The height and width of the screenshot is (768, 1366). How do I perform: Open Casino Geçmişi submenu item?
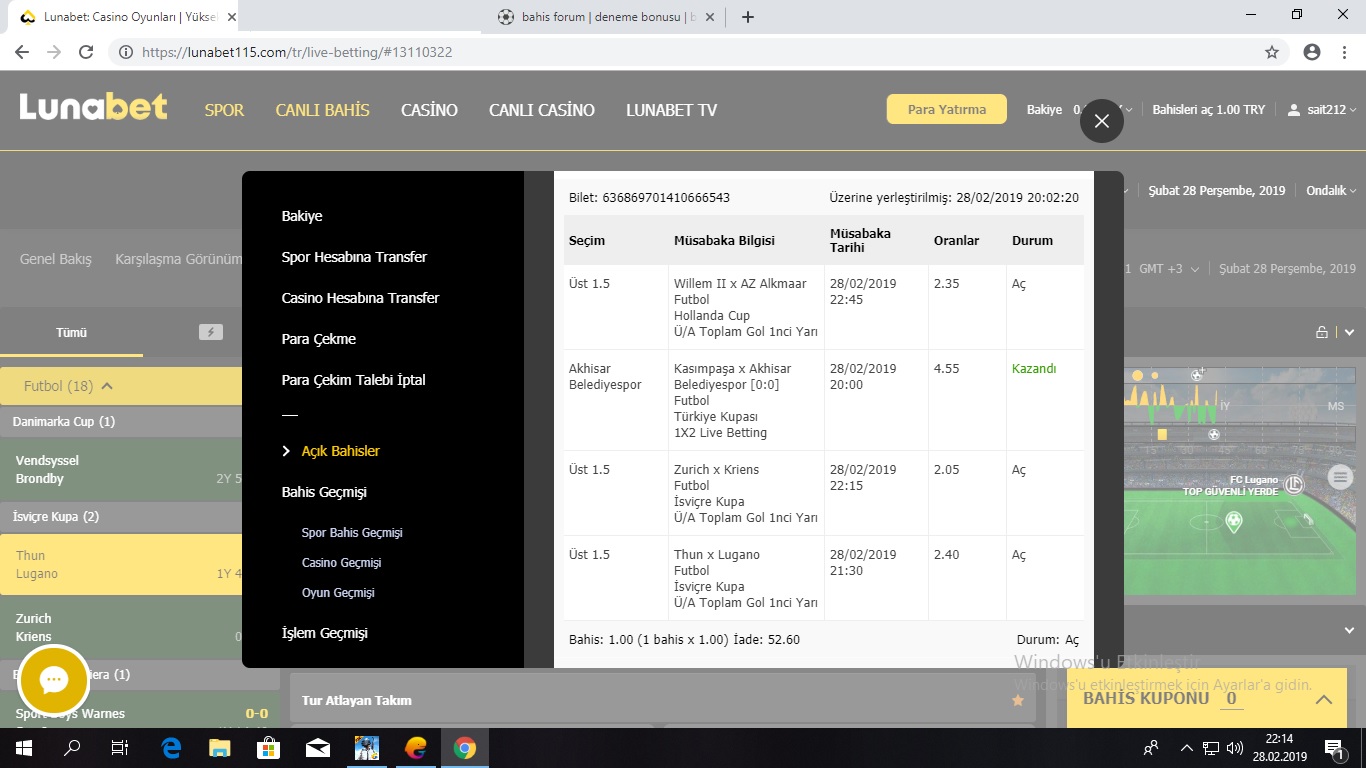point(341,563)
